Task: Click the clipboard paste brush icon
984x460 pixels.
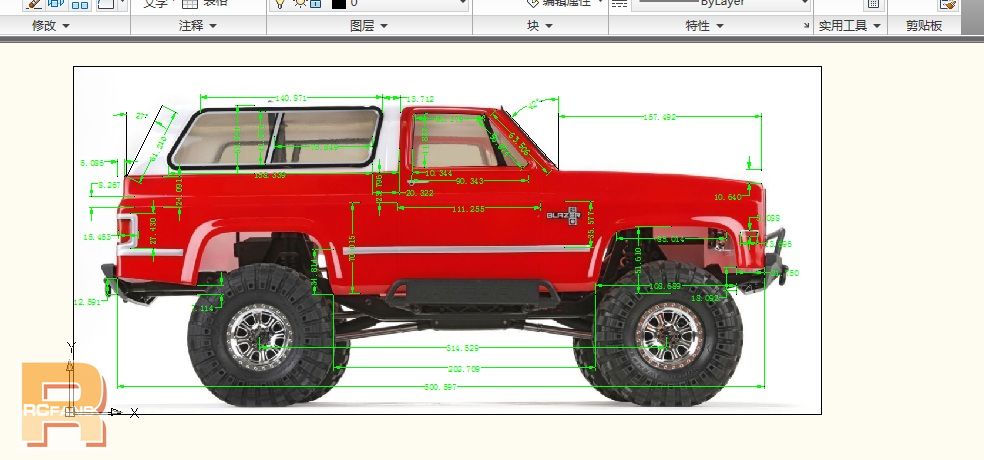Action: [x=947, y=4]
